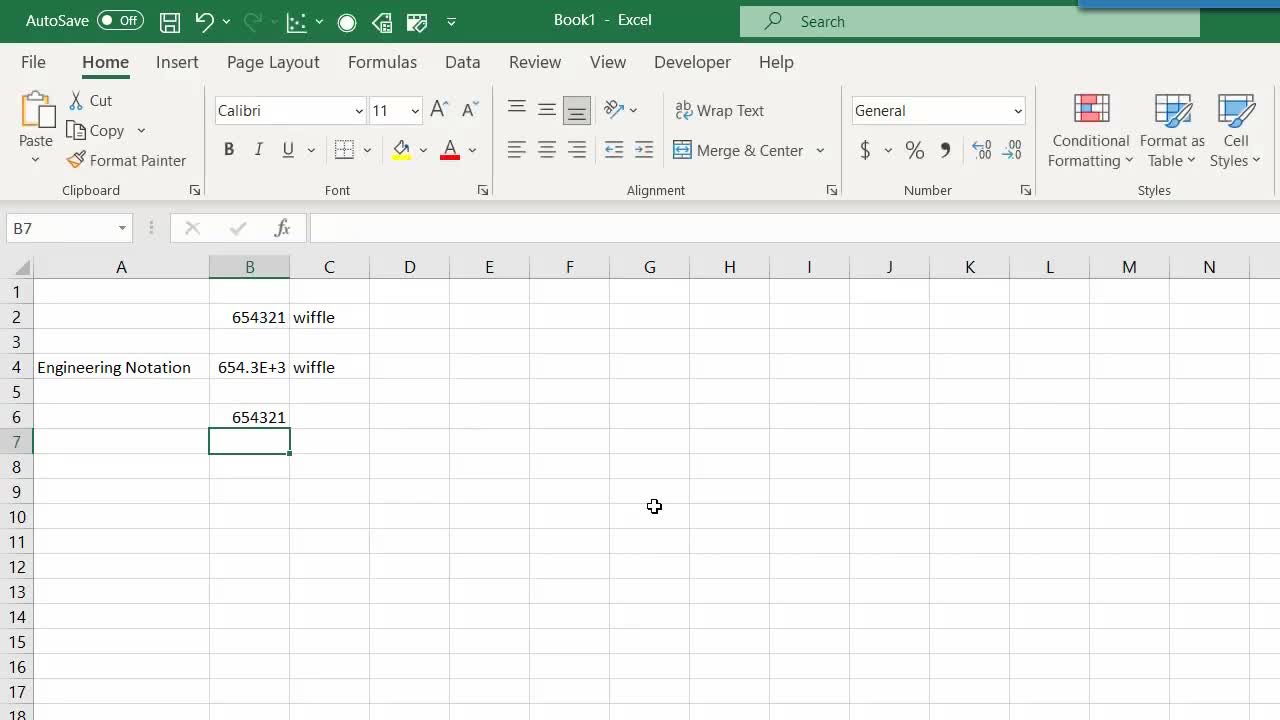1280x720 pixels.
Task: Expand Paste options arrow
Action: (x=36, y=160)
